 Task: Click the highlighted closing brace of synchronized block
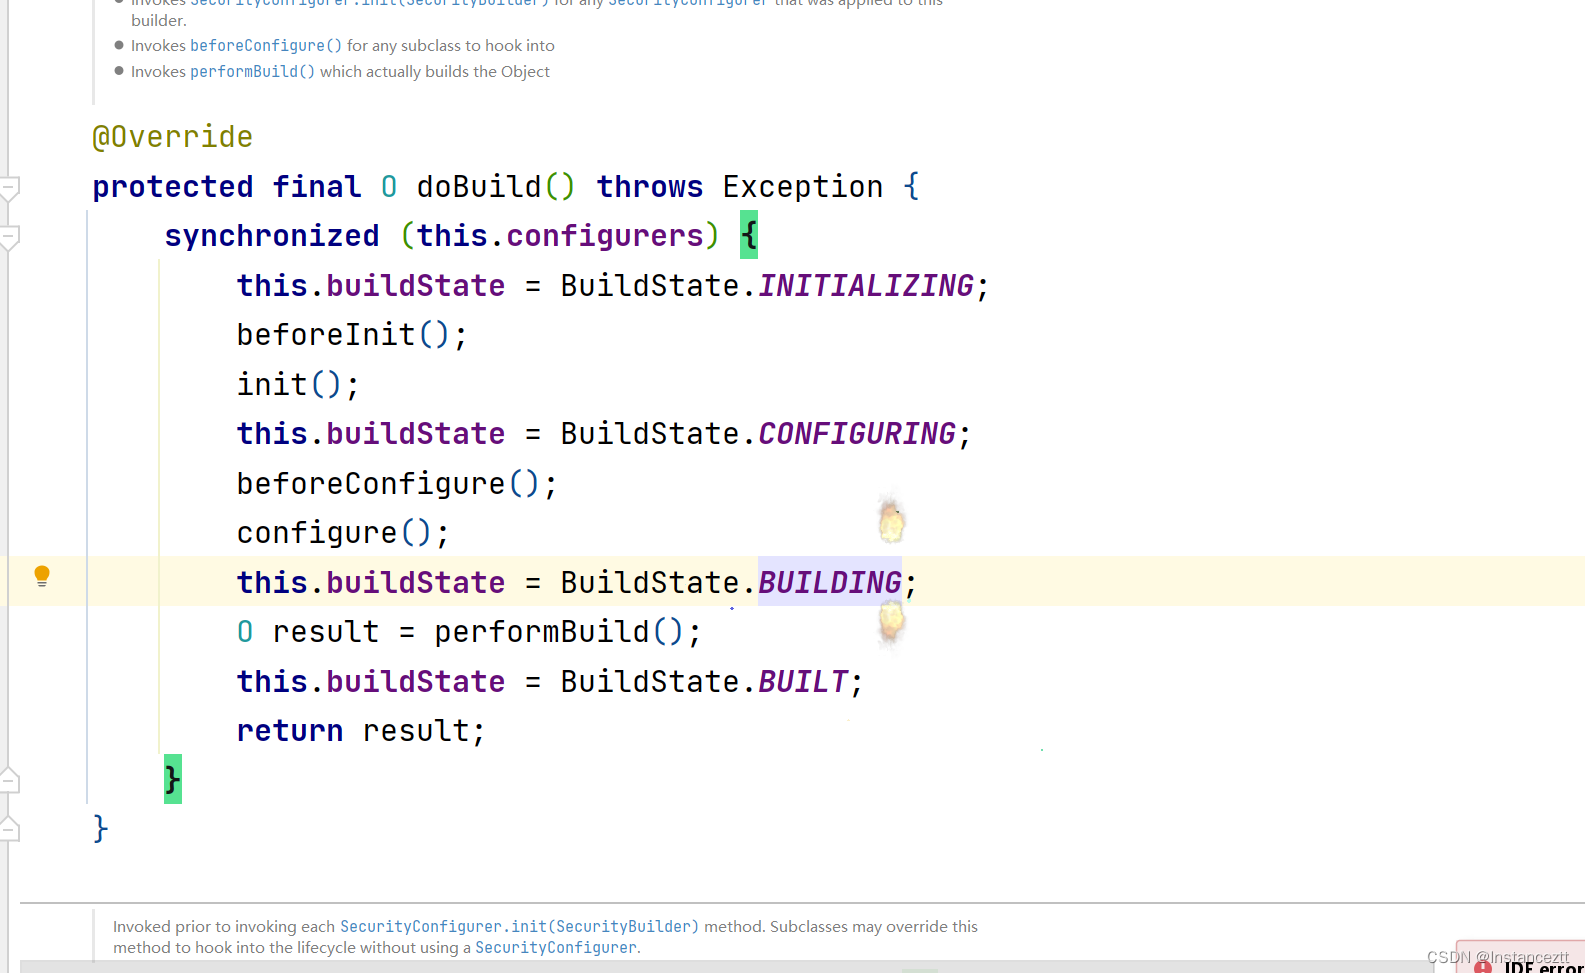pos(173,778)
